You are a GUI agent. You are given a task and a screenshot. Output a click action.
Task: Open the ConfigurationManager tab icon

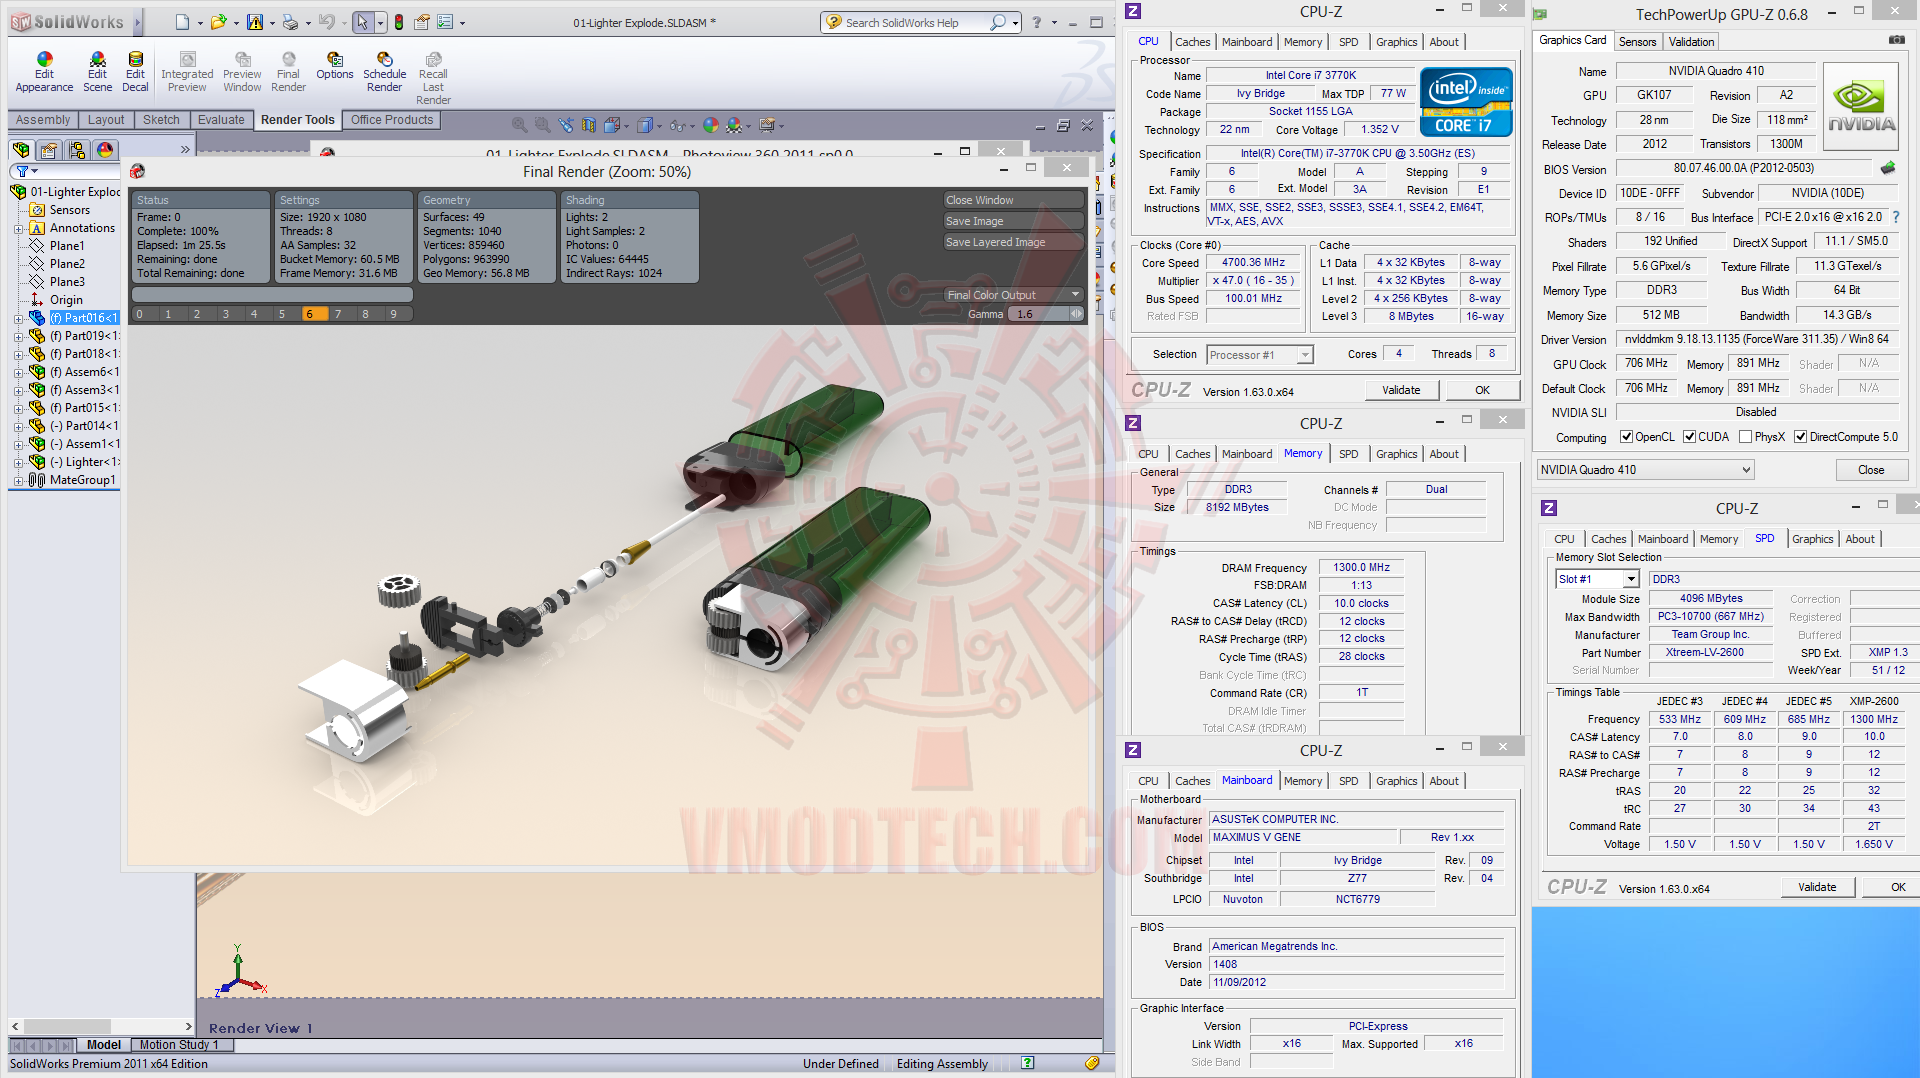[x=77, y=150]
